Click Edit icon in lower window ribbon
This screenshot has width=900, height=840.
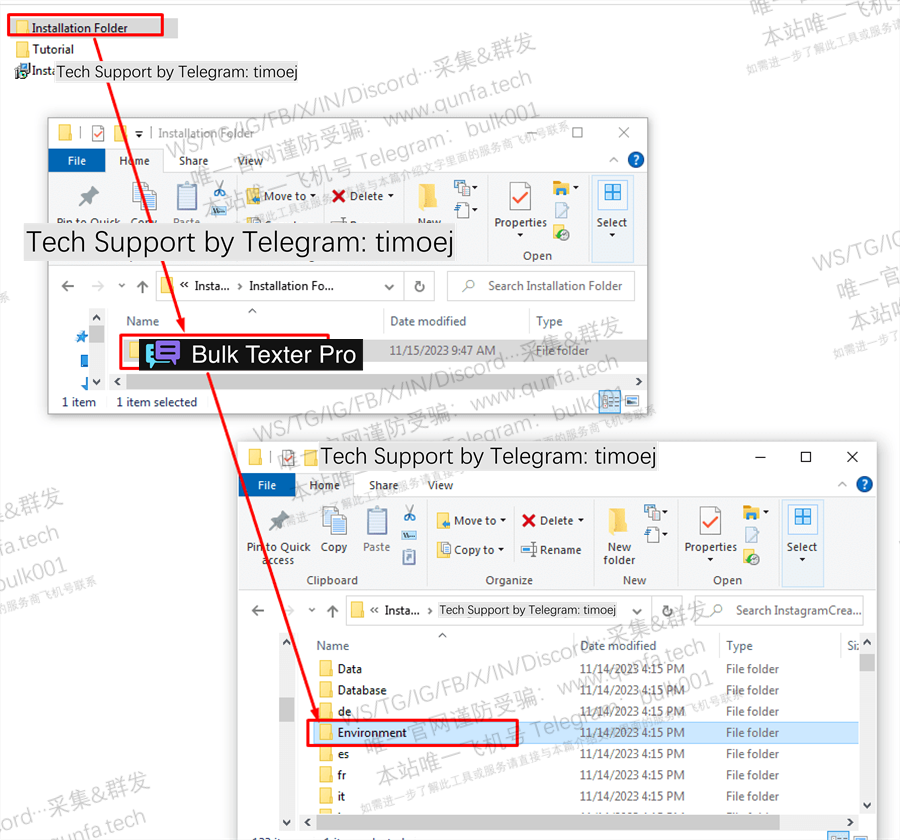click(751, 535)
